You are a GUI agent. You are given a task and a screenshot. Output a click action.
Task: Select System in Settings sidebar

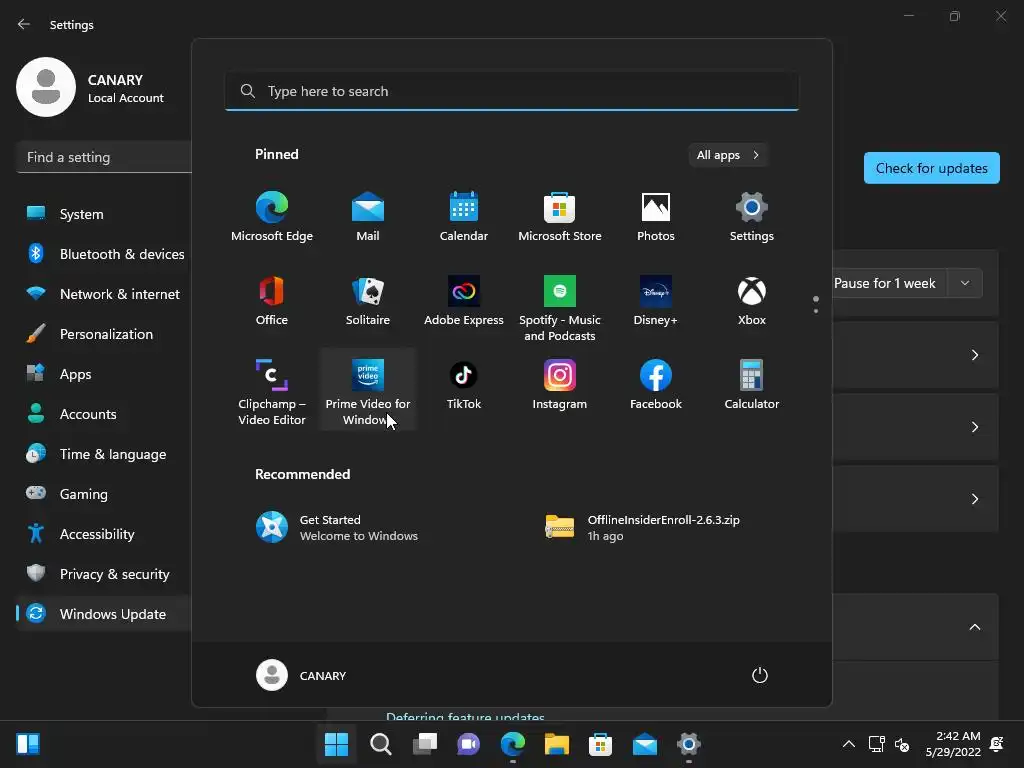[103, 214]
